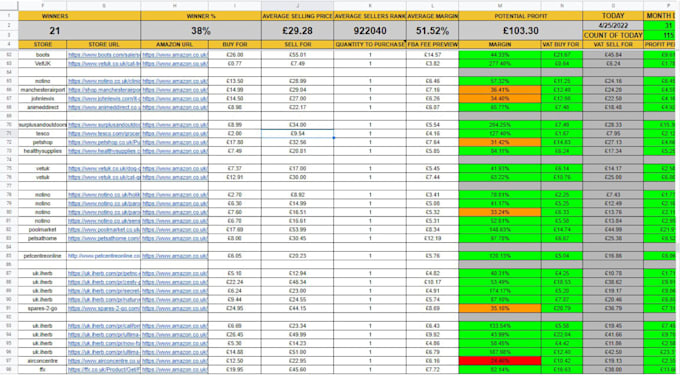
Task: Select the TODAY header cell
Action: tap(613, 16)
